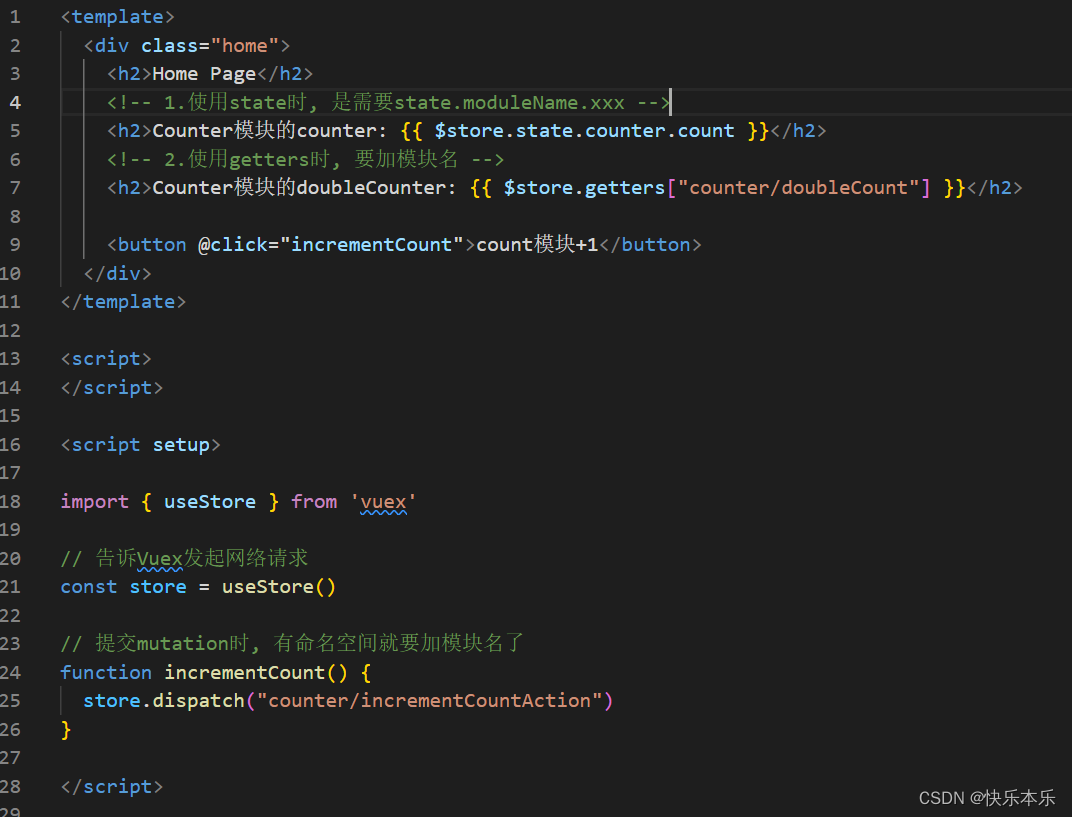Image resolution: width=1072 pixels, height=817 pixels.
Task: Click the closing div tag on line 10
Action: [x=118, y=273]
